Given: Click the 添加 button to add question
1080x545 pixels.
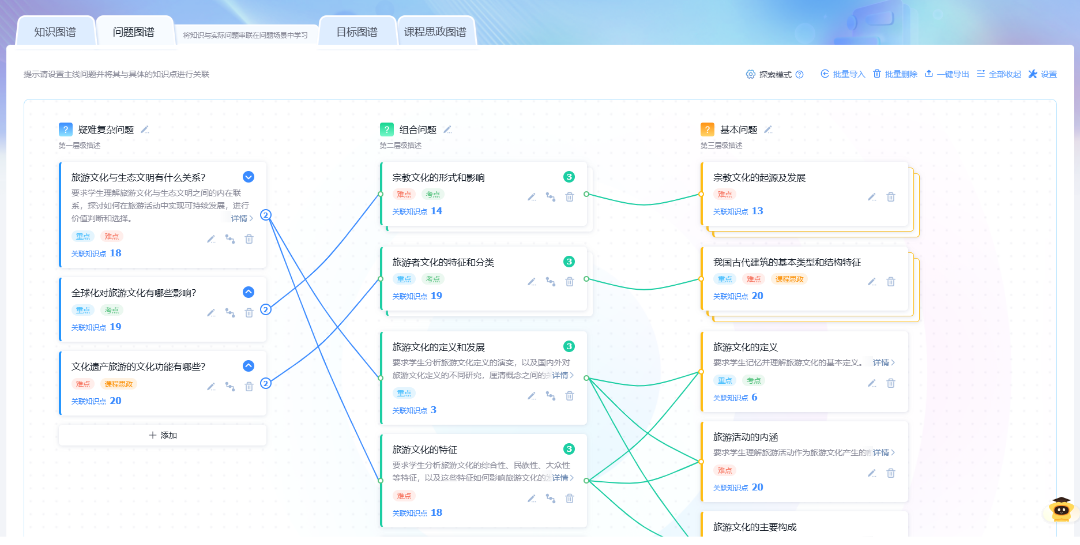Looking at the screenshot, I should (x=163, y=435).
